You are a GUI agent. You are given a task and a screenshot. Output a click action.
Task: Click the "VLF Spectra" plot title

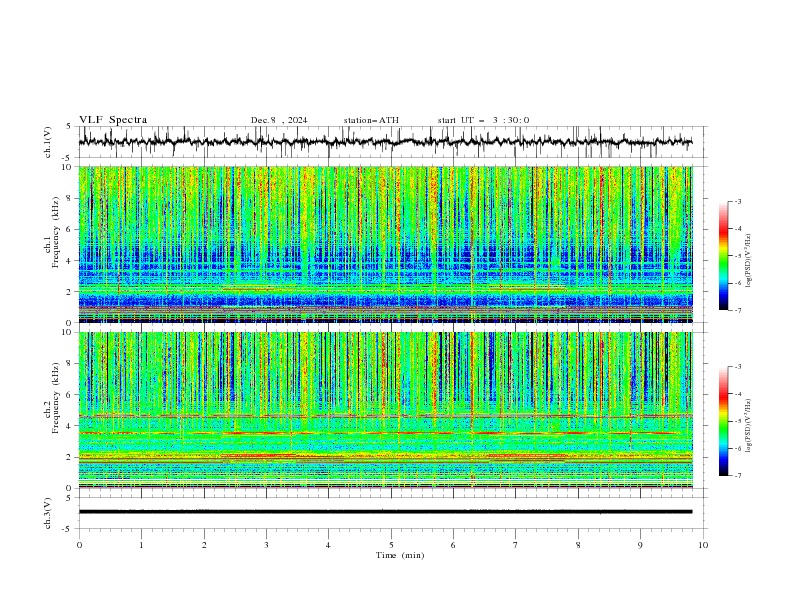113,120
